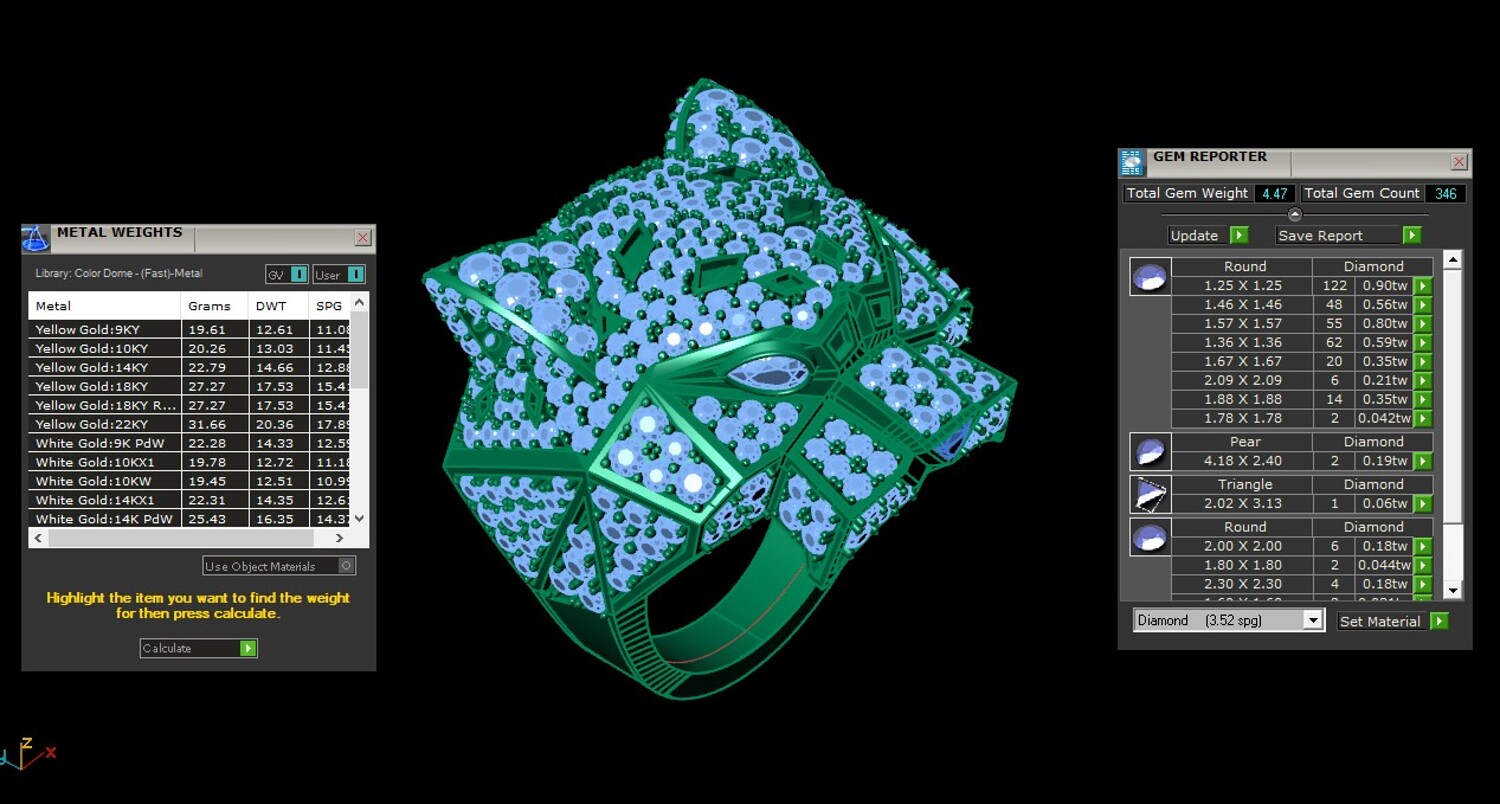Click green arrow on 1.36 X 1.36 row
1500x804 pixels.
coord(1422,343)
